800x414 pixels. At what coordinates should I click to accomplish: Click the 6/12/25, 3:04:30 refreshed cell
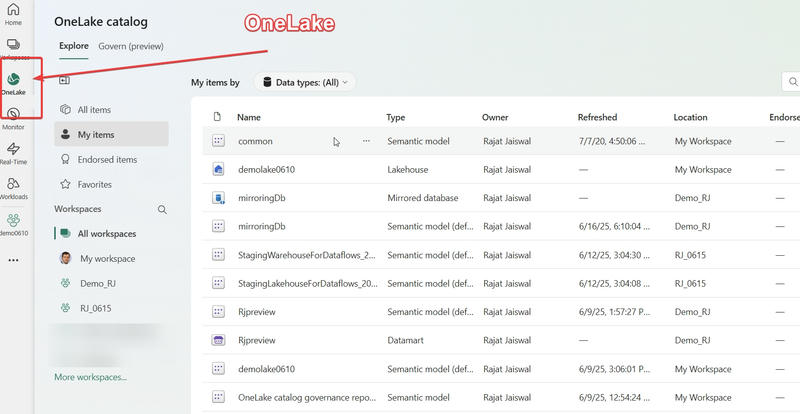[x=615, y=255]
